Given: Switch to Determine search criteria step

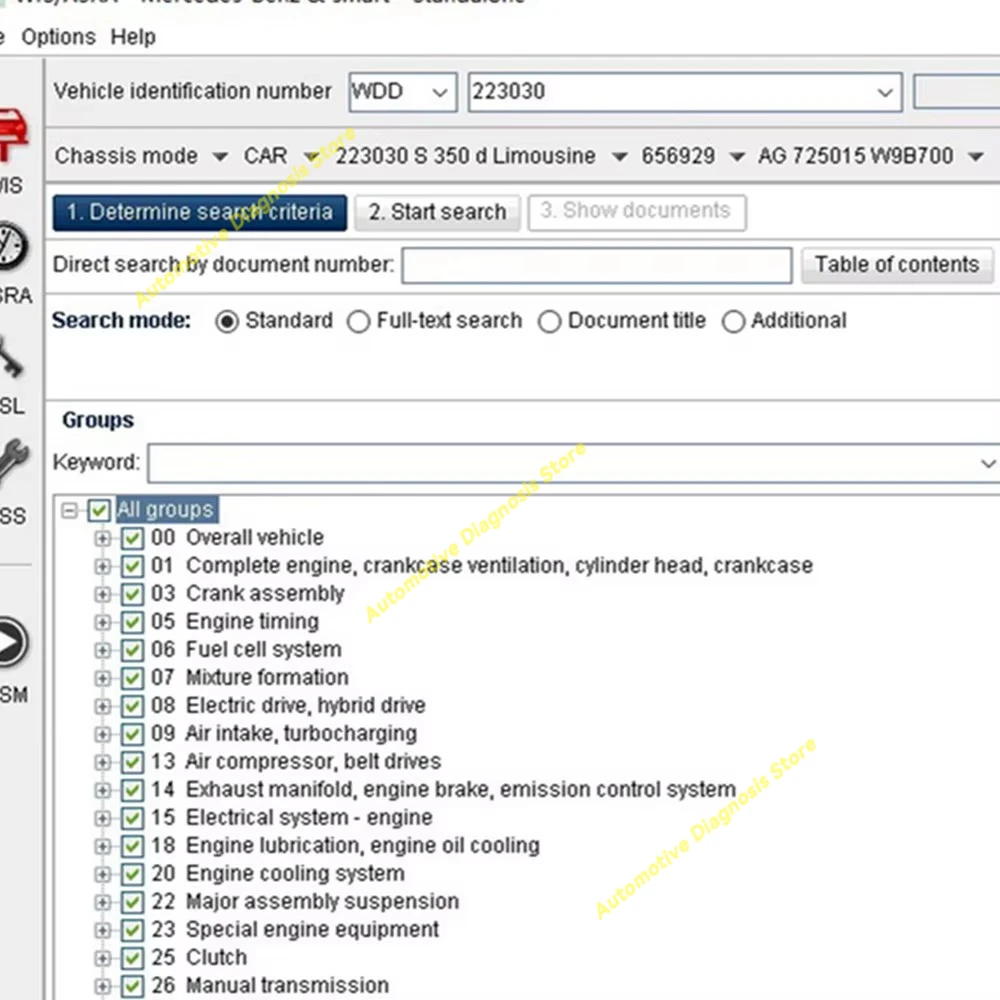Looking at the screenshot, I should tap(200, 212).
